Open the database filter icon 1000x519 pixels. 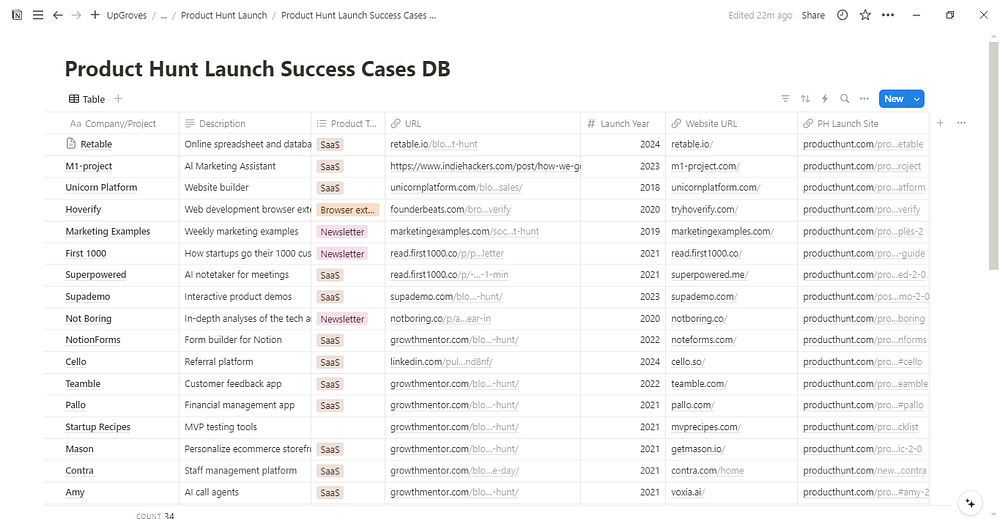pos(785,99)
